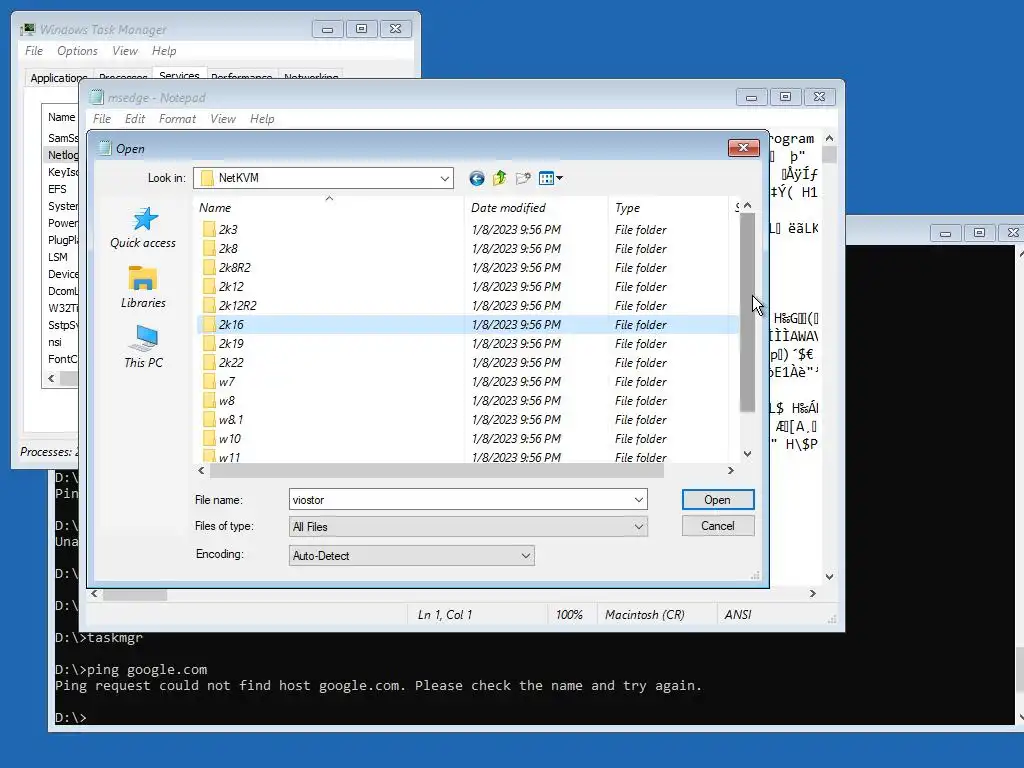
Task: Open Task Manager's File menu
Action: pyautogui.click(x=34, y=51)
